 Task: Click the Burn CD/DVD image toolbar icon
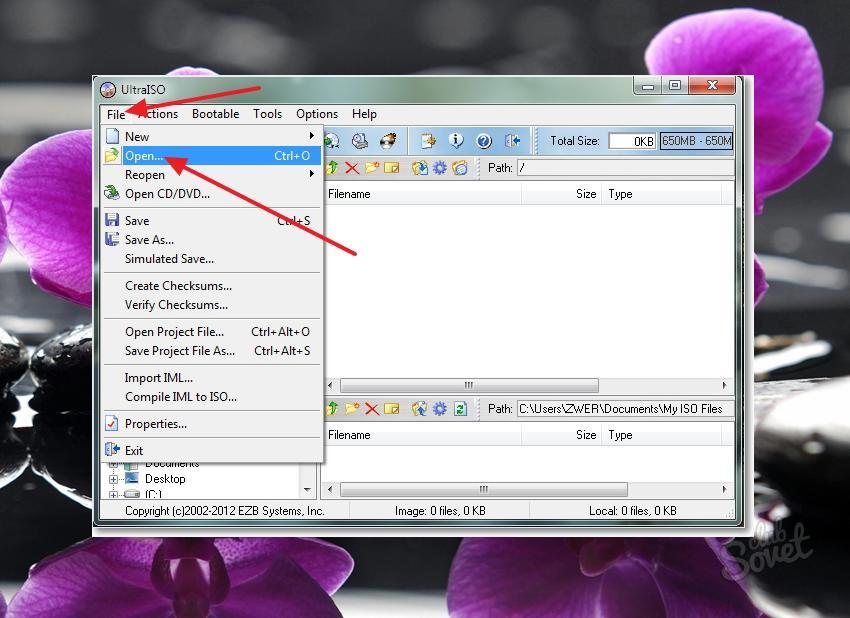click(x=387, y=141)
